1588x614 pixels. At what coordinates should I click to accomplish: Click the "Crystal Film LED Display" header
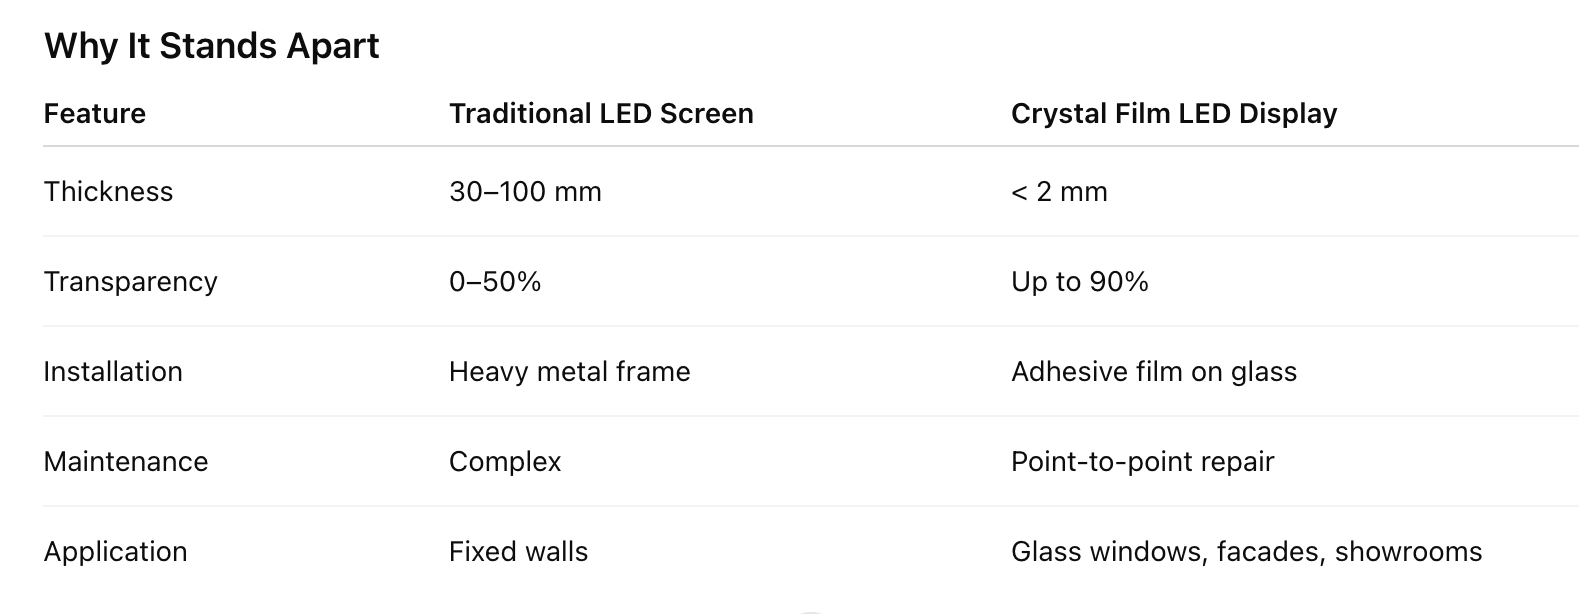click(1173, 114)
